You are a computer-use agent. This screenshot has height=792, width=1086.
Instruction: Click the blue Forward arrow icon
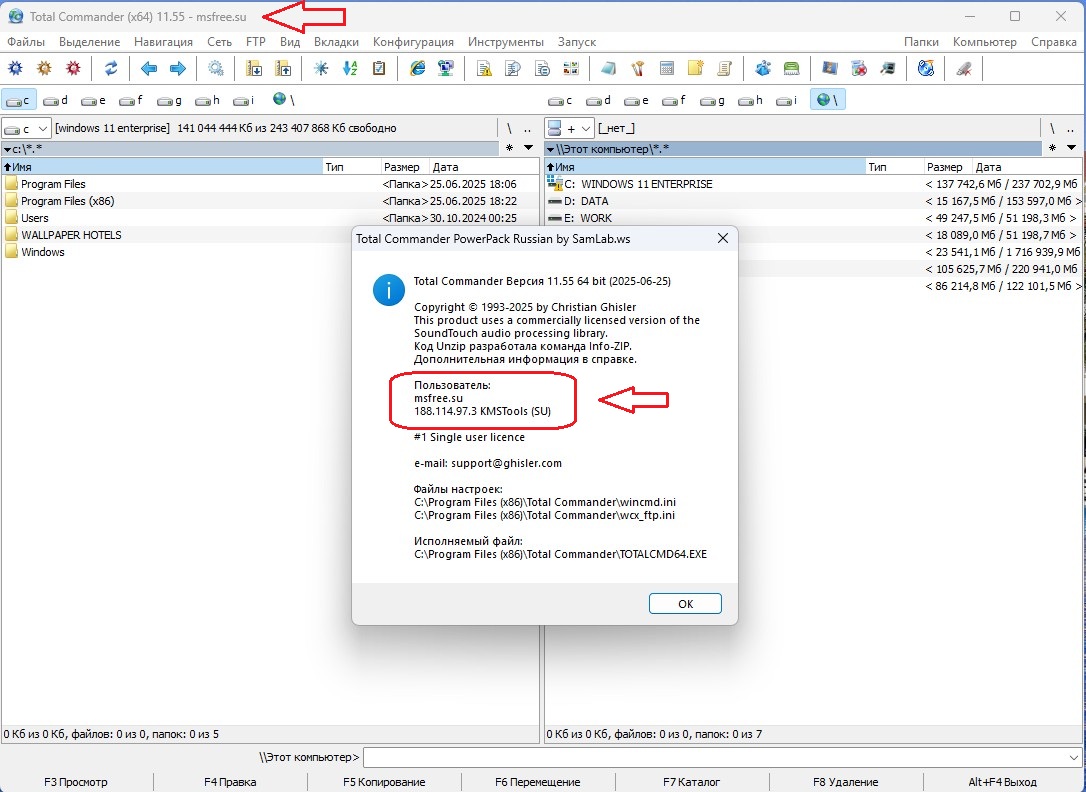[177, 69]
